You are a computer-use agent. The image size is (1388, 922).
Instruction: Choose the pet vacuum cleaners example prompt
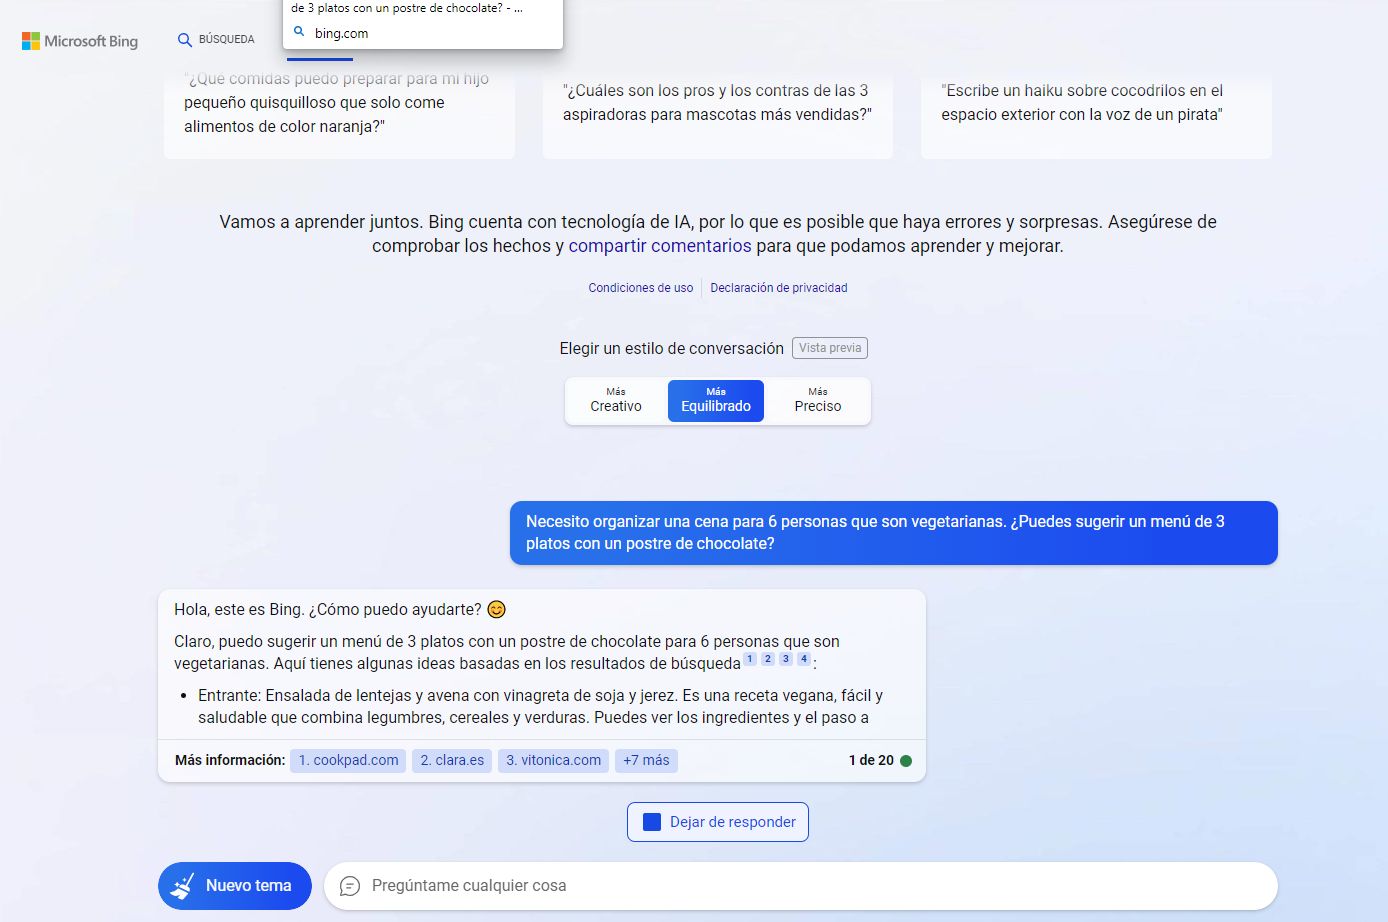pos(717,103)
